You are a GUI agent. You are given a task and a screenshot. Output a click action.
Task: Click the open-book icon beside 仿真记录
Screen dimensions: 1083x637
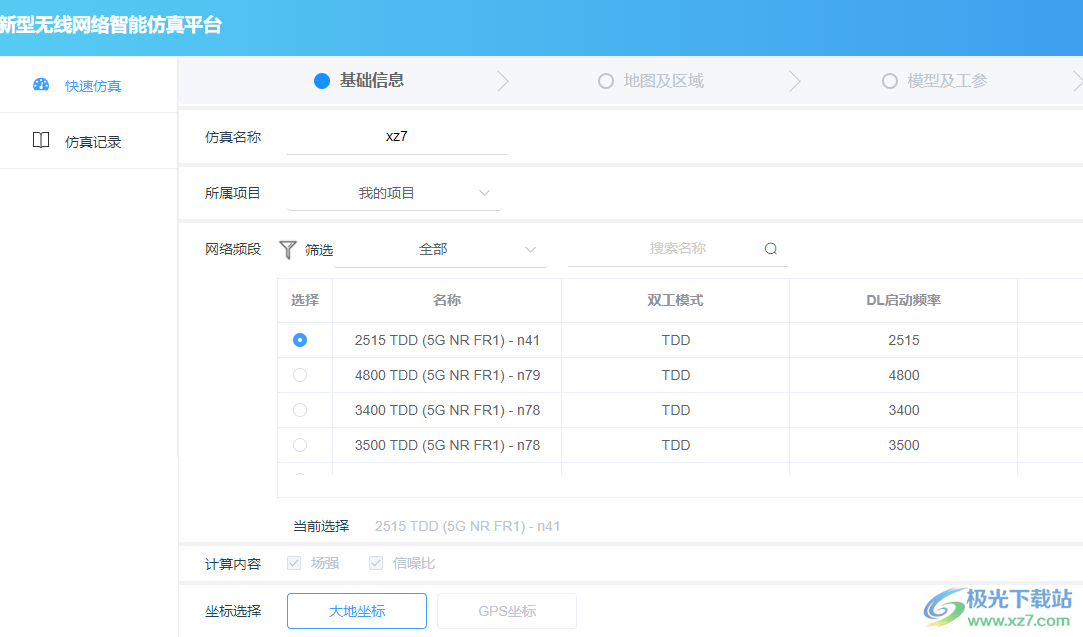pyautogui.click(x=40, y=140)
